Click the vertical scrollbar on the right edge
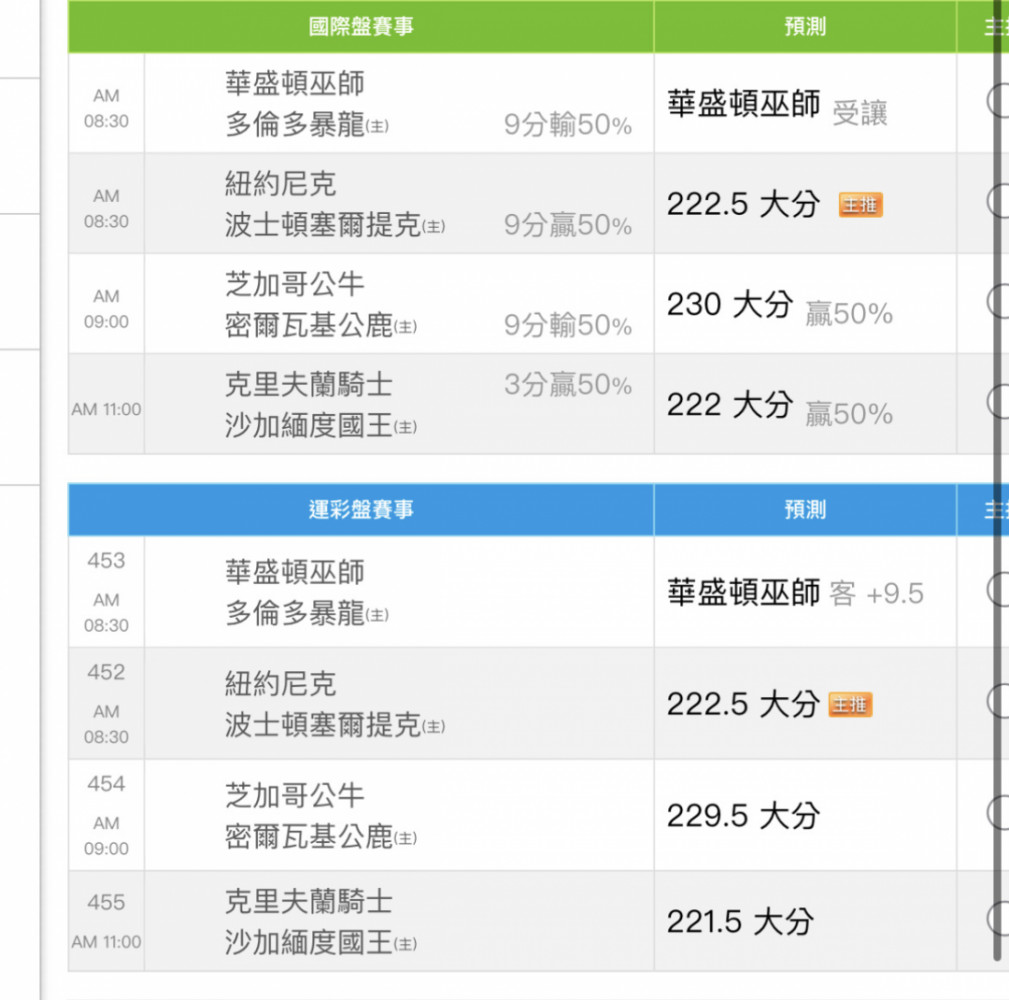1009x1000 pixels. click(x=998, y=479)
